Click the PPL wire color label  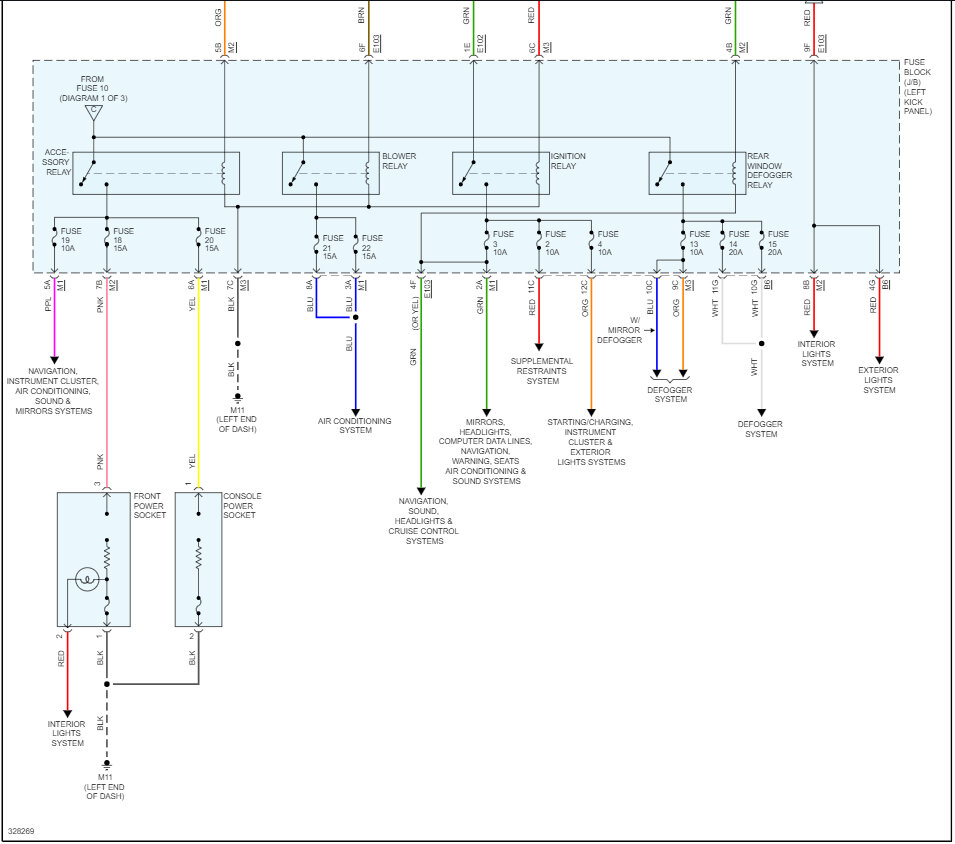click(49, 304)
